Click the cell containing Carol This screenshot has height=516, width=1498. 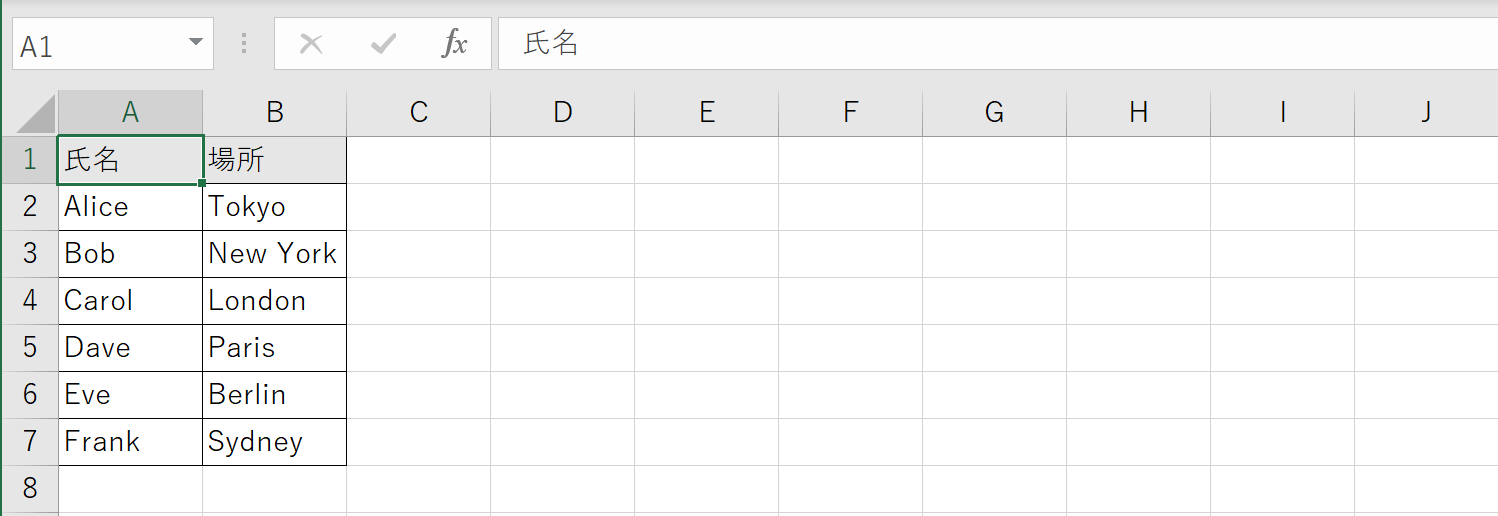(131, 301)
